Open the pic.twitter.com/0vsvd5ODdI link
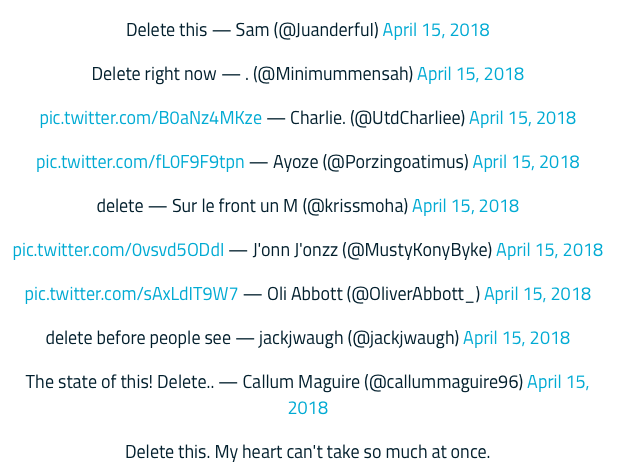This screenshot has width=617, height=471. click(x=118, y=250)
